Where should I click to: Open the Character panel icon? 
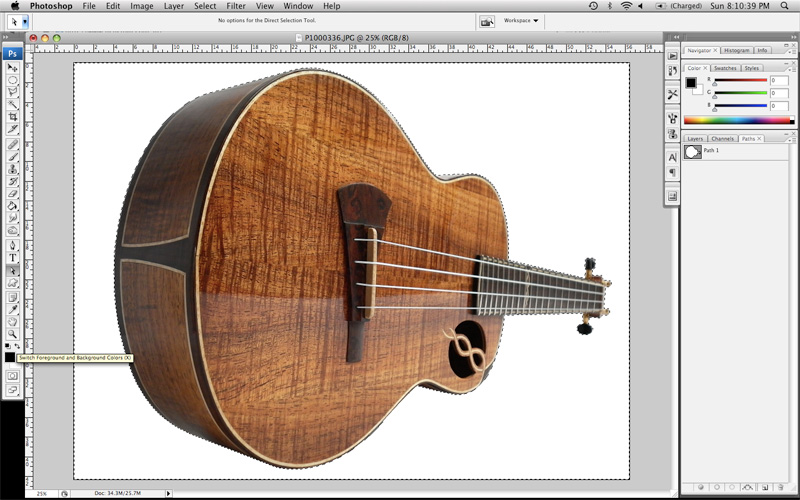[x=672, y=158]
